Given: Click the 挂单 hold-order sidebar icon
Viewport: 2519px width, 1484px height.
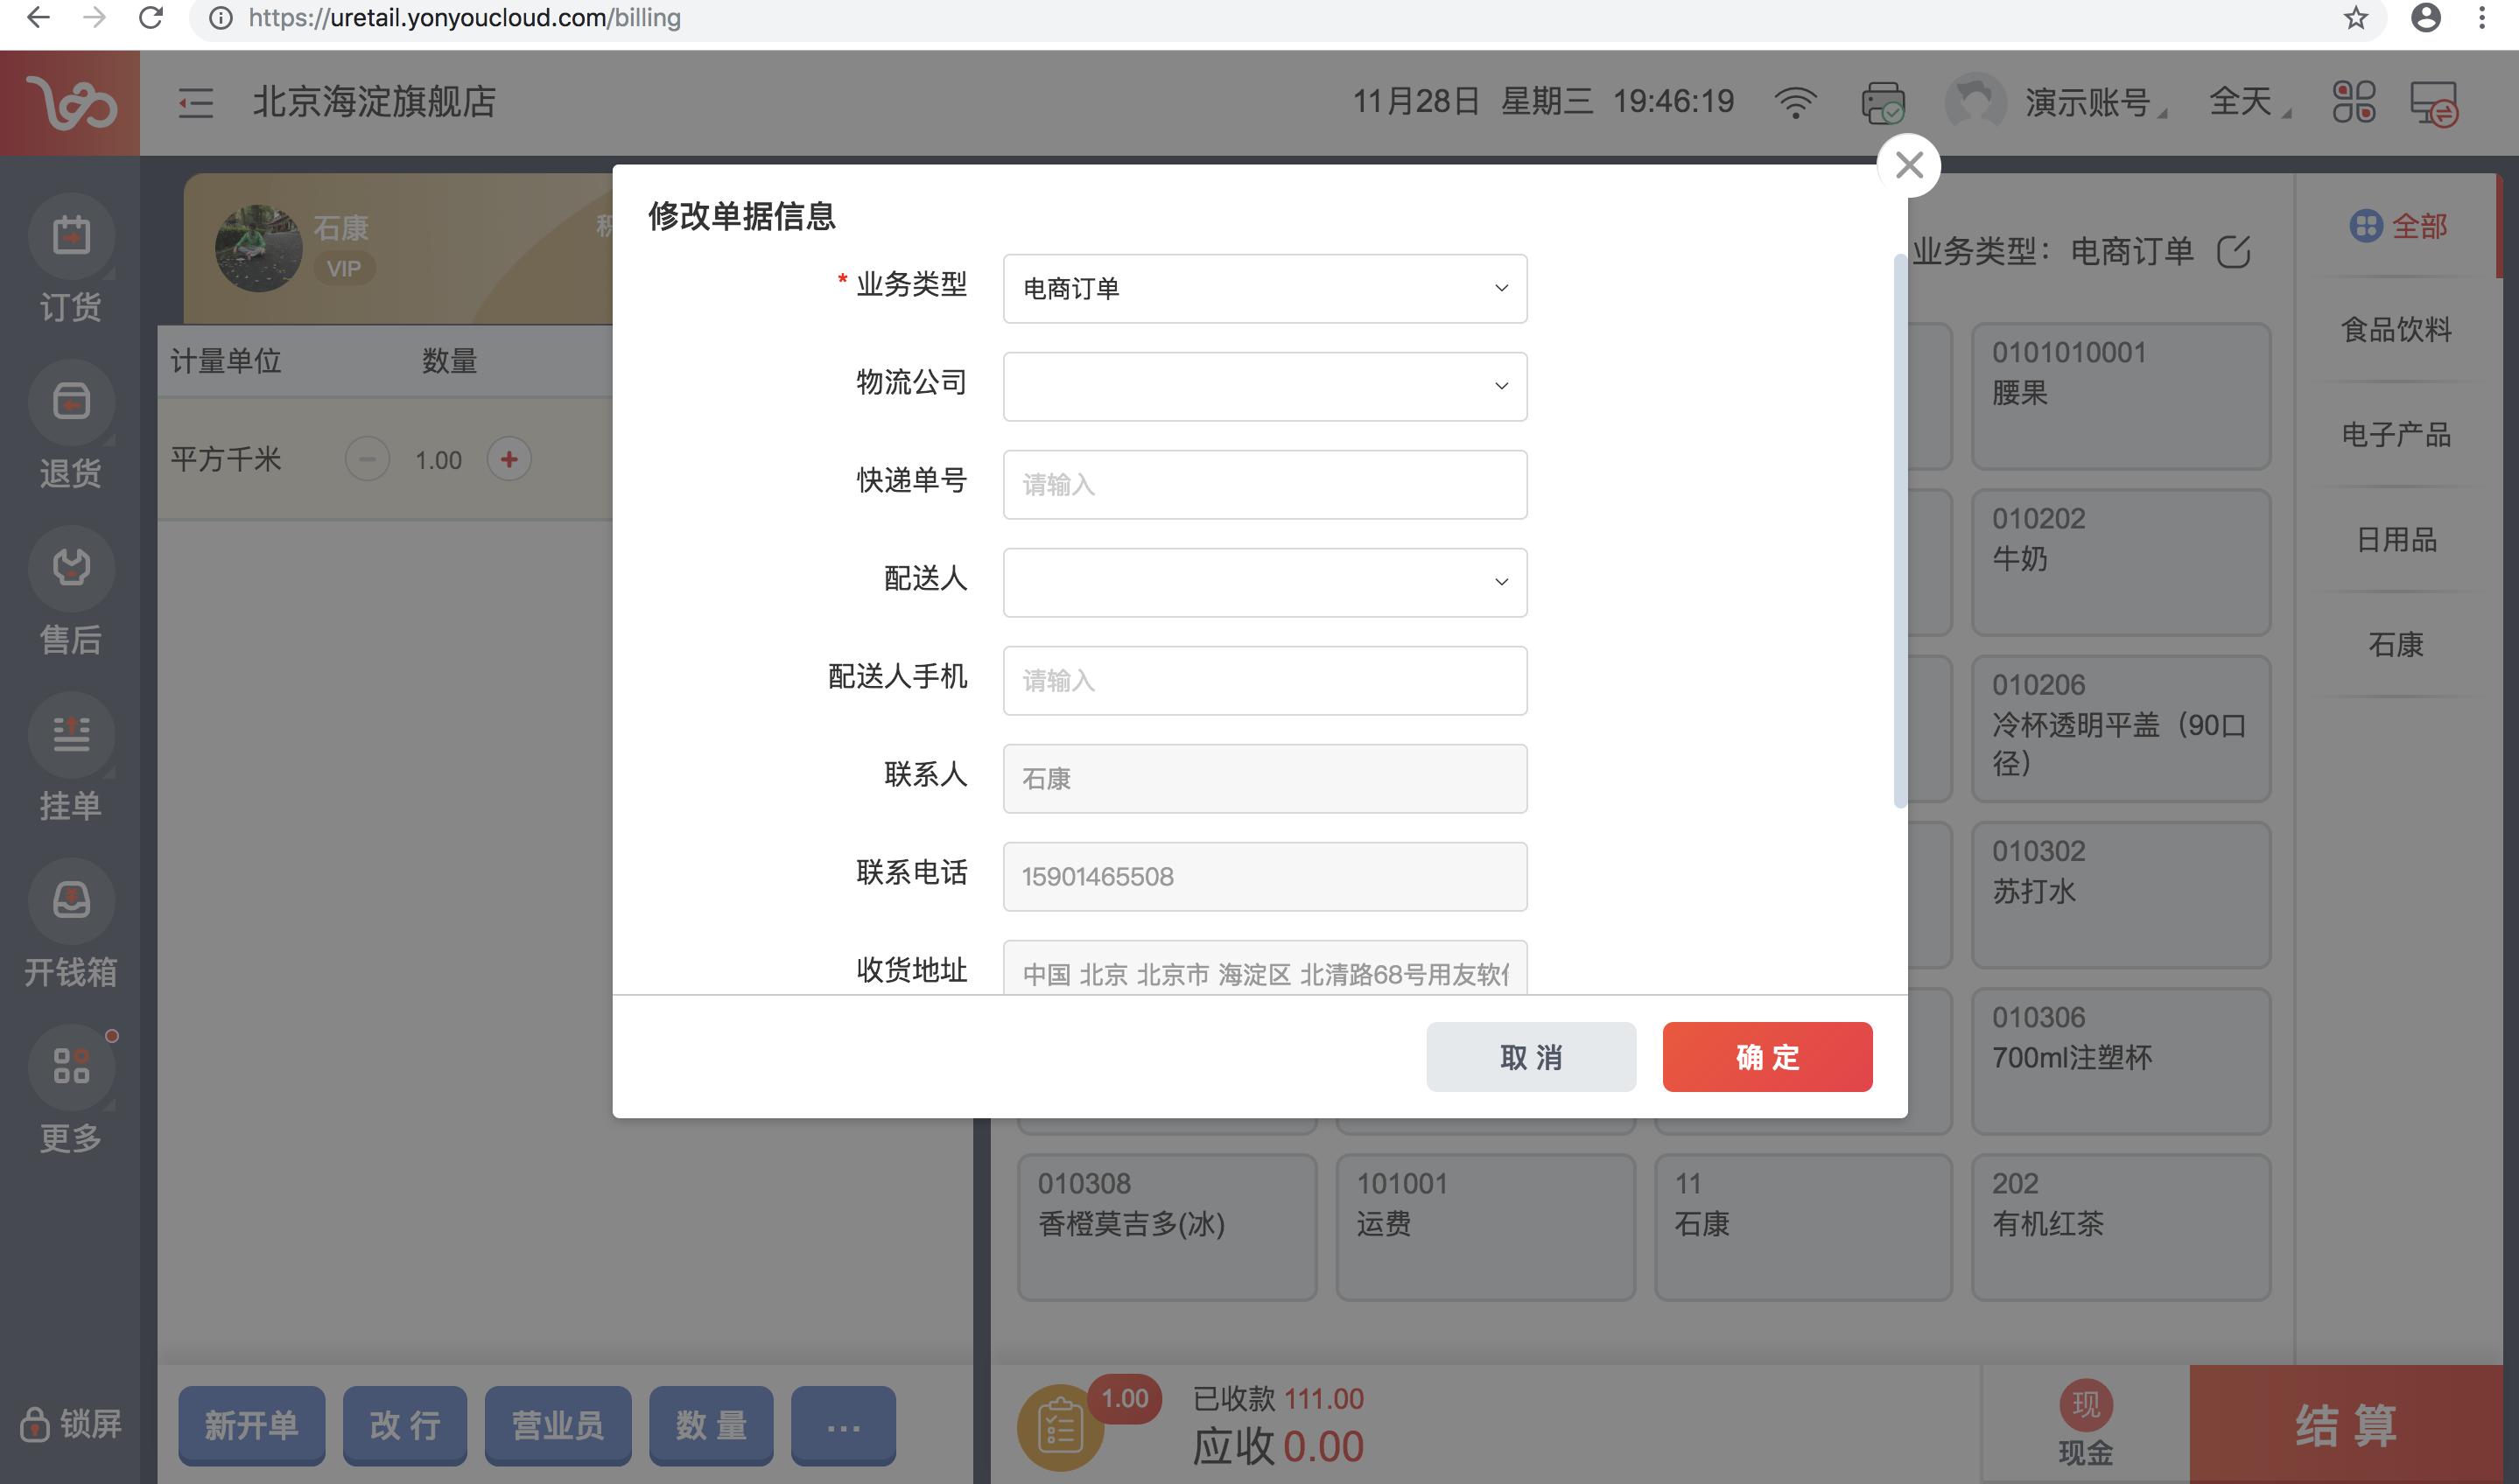Looking at the screenshot, I should pyautogui.click(x=70, y=735).
